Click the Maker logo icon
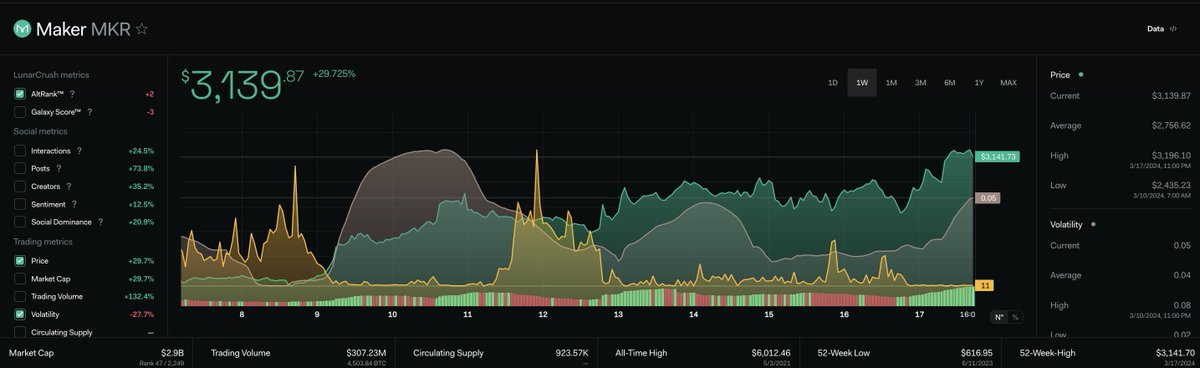 [x=22, y=30]
